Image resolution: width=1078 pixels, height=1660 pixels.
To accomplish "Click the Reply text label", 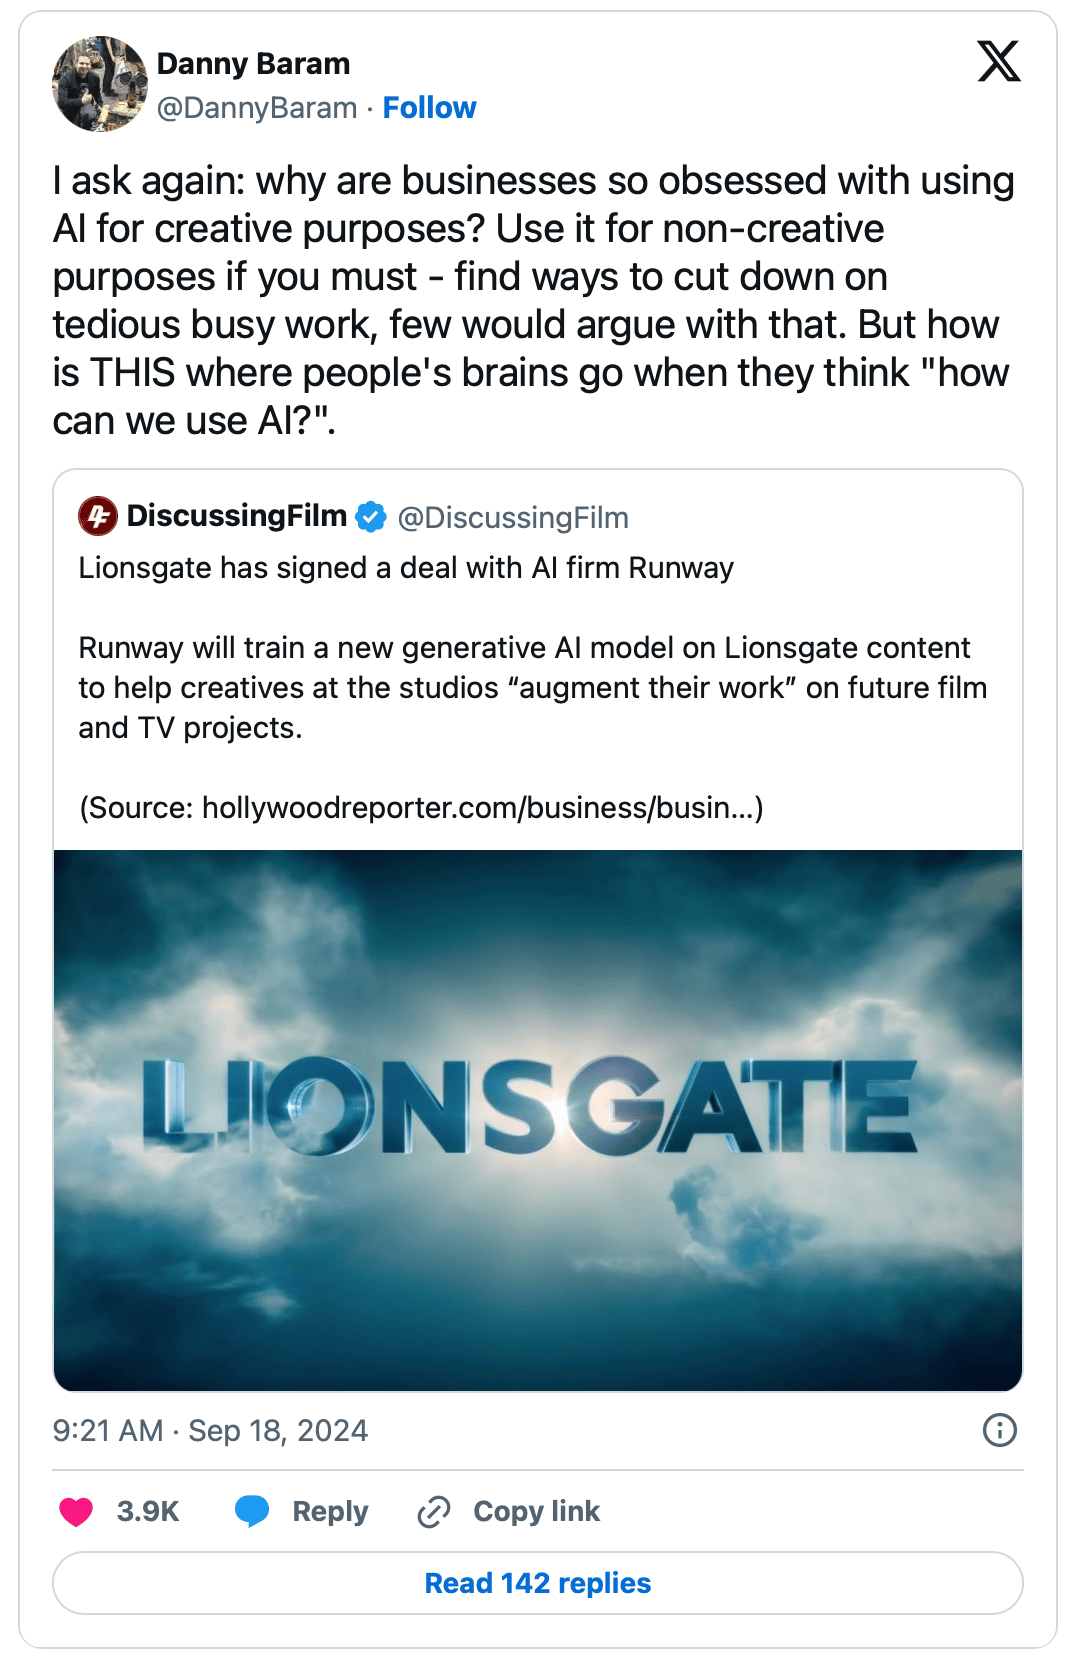I will point(330,1511).
